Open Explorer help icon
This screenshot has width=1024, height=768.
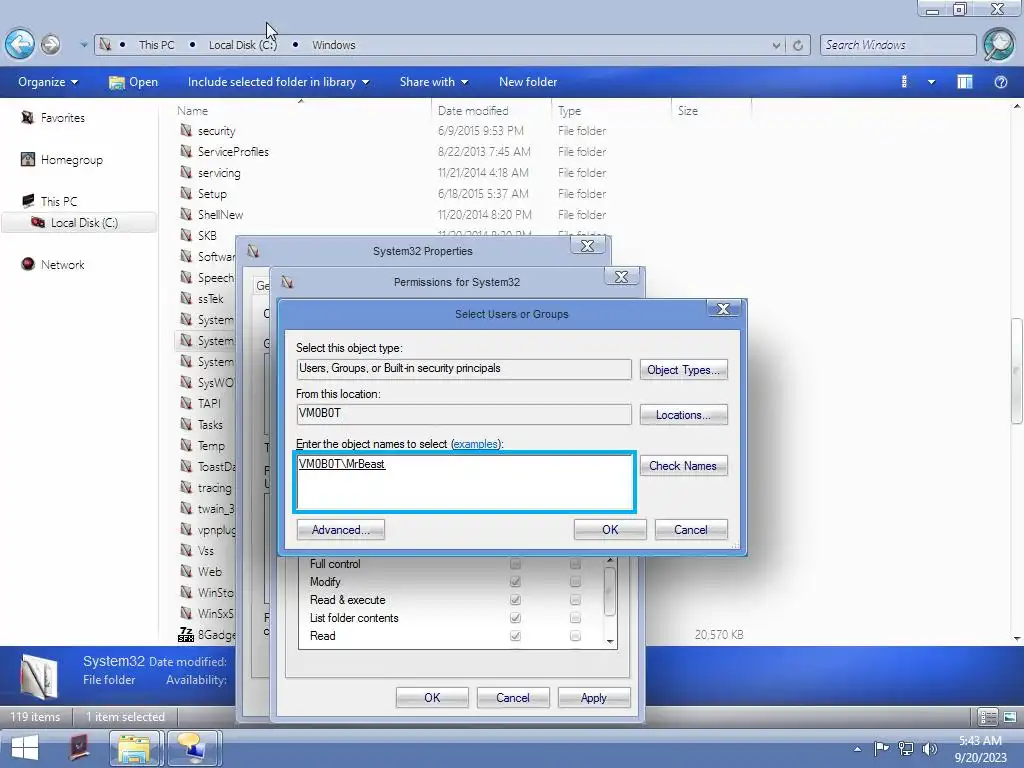pyautogui.click(x=1000, y=82)
